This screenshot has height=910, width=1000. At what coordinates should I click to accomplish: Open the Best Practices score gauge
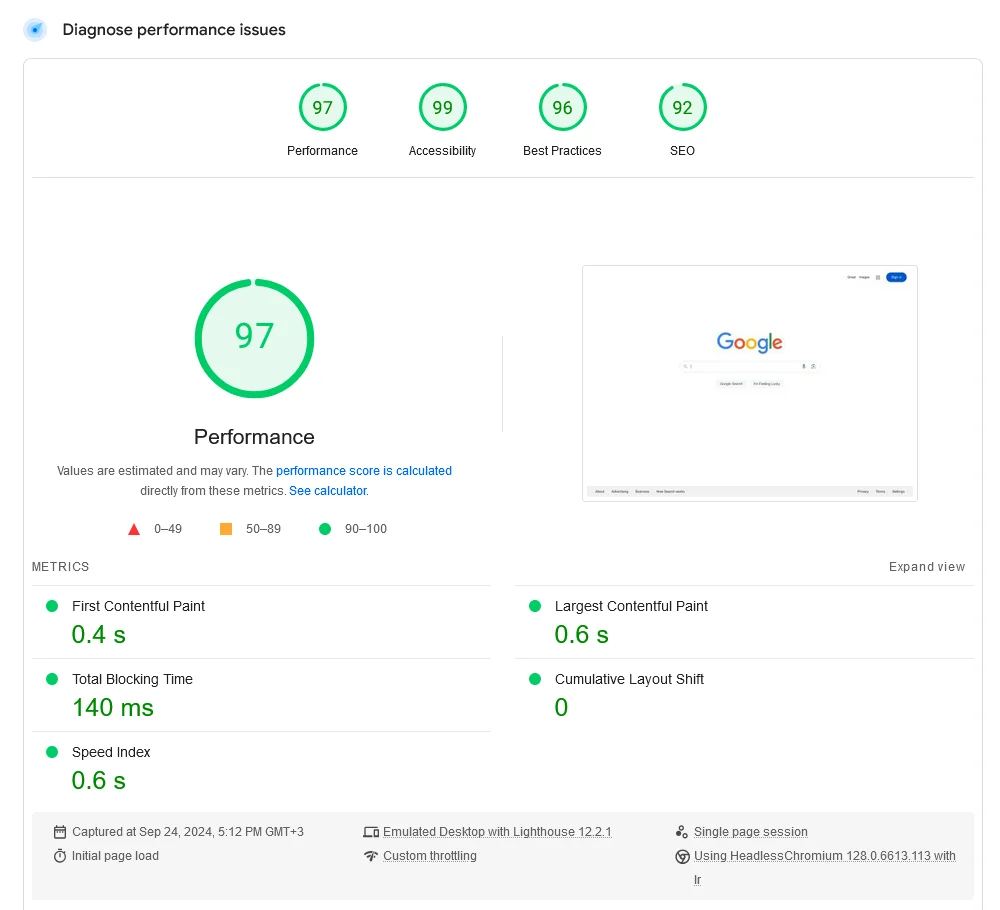click(562, 107)
